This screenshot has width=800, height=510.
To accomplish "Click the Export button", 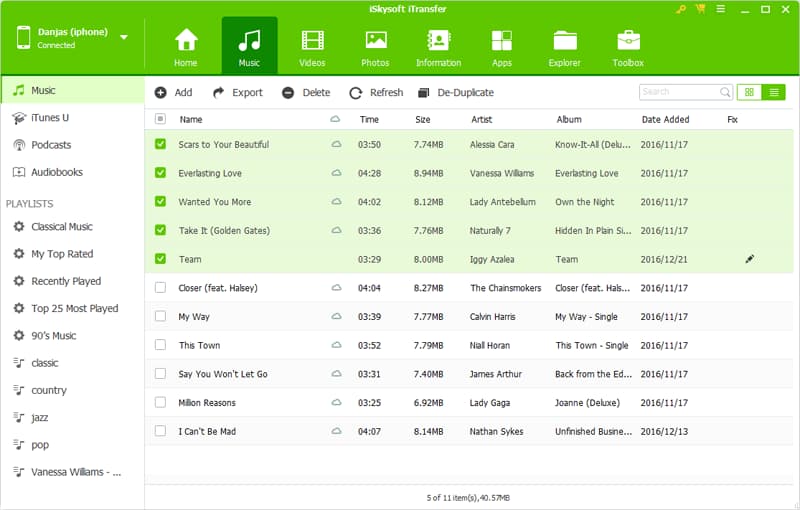I will 238,92.
